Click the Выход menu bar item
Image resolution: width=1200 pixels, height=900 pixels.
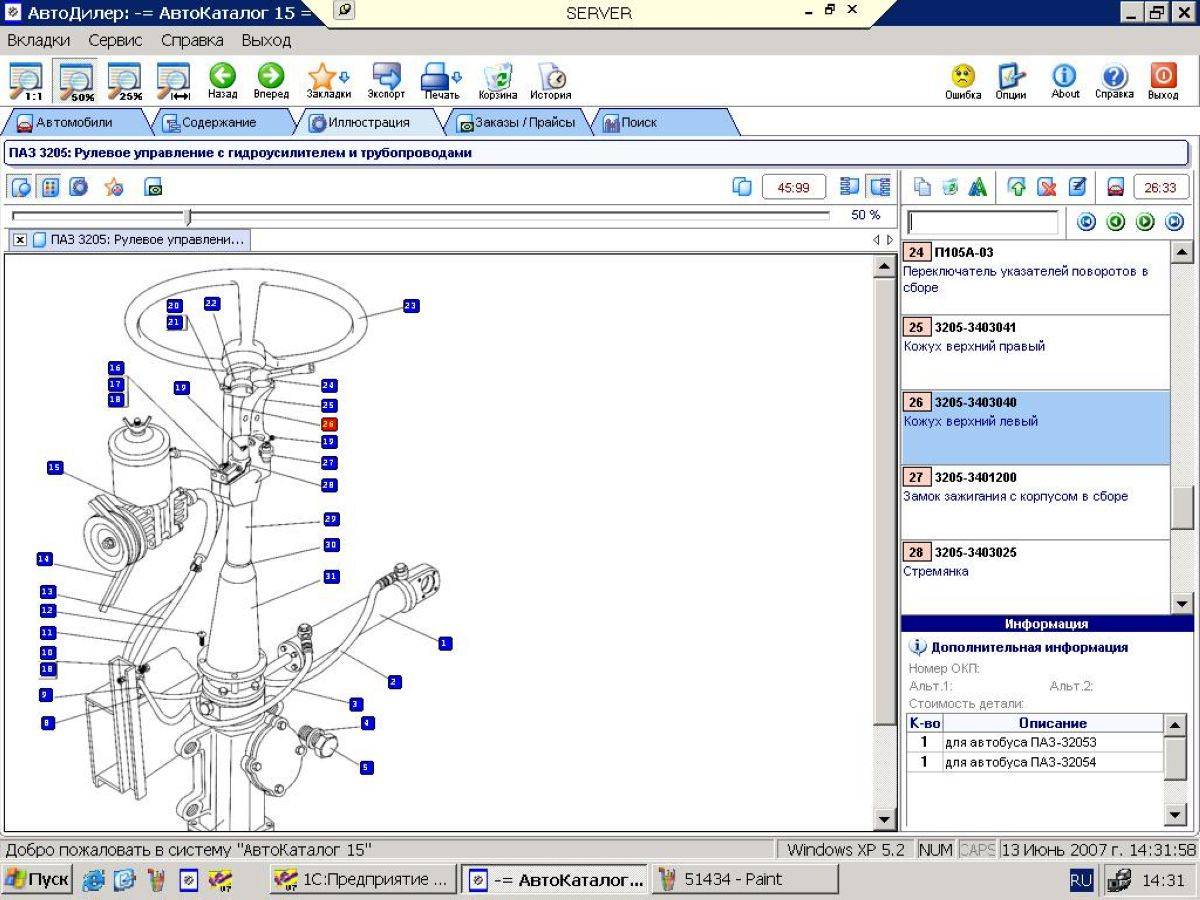point(266,41)
